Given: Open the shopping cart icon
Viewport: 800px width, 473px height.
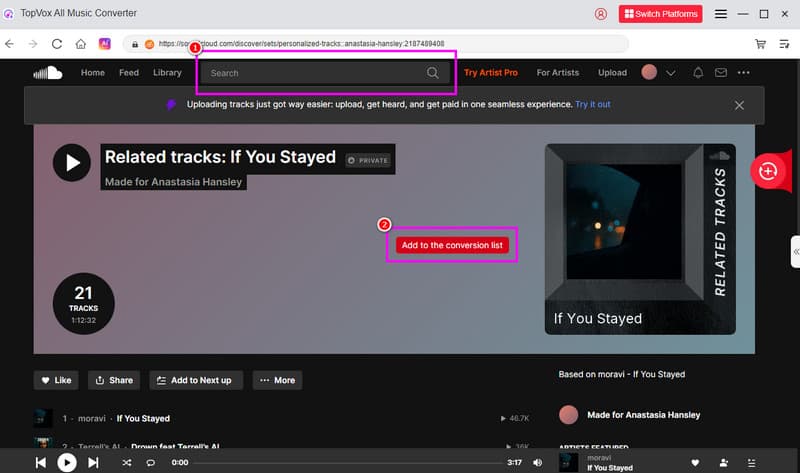Looking at the screenshot, I should tap(761, 44).
